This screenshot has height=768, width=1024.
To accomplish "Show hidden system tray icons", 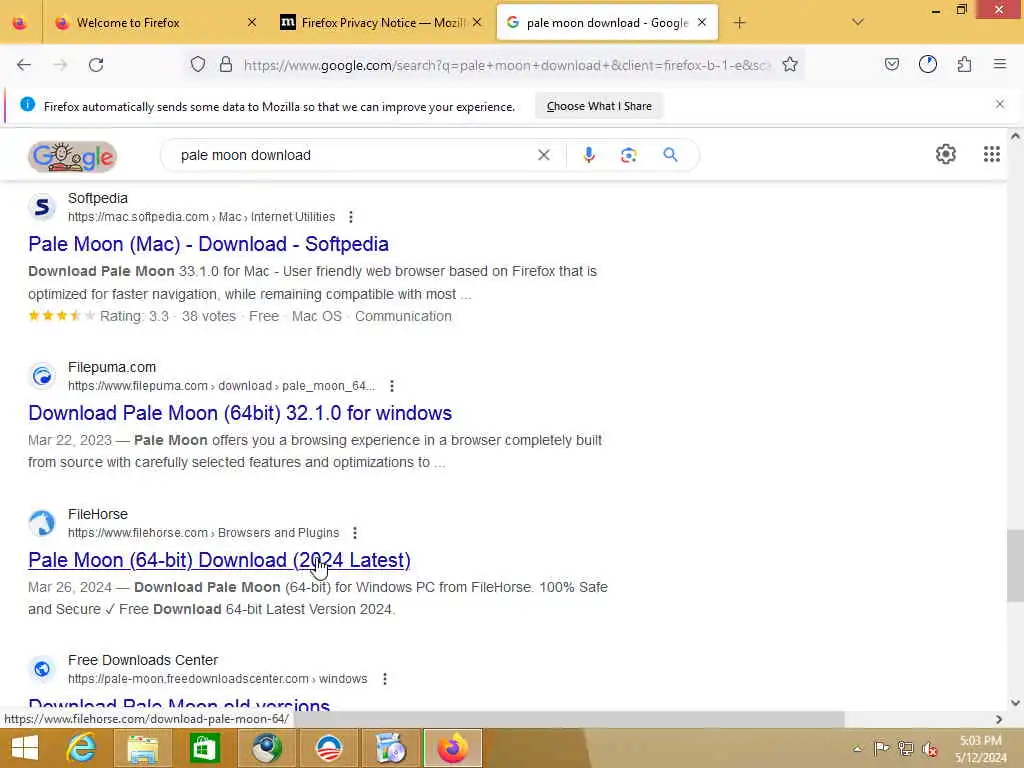I will pos(857,749).
